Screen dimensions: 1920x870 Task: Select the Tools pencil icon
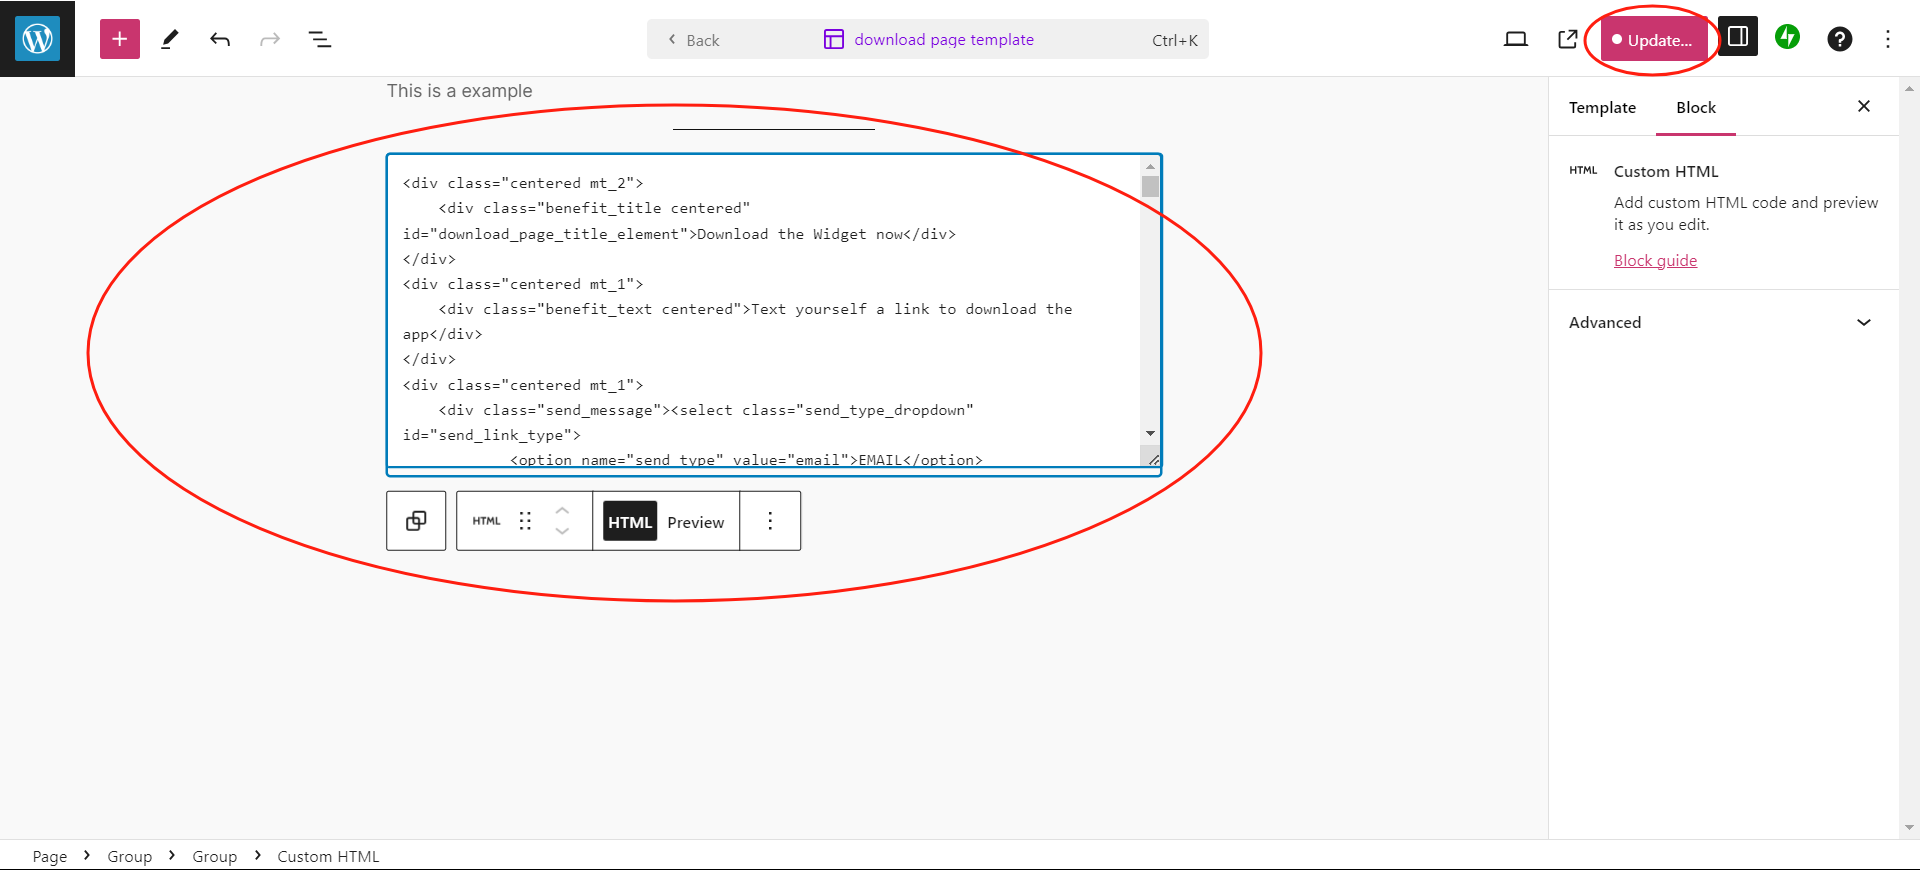(170, 39)
